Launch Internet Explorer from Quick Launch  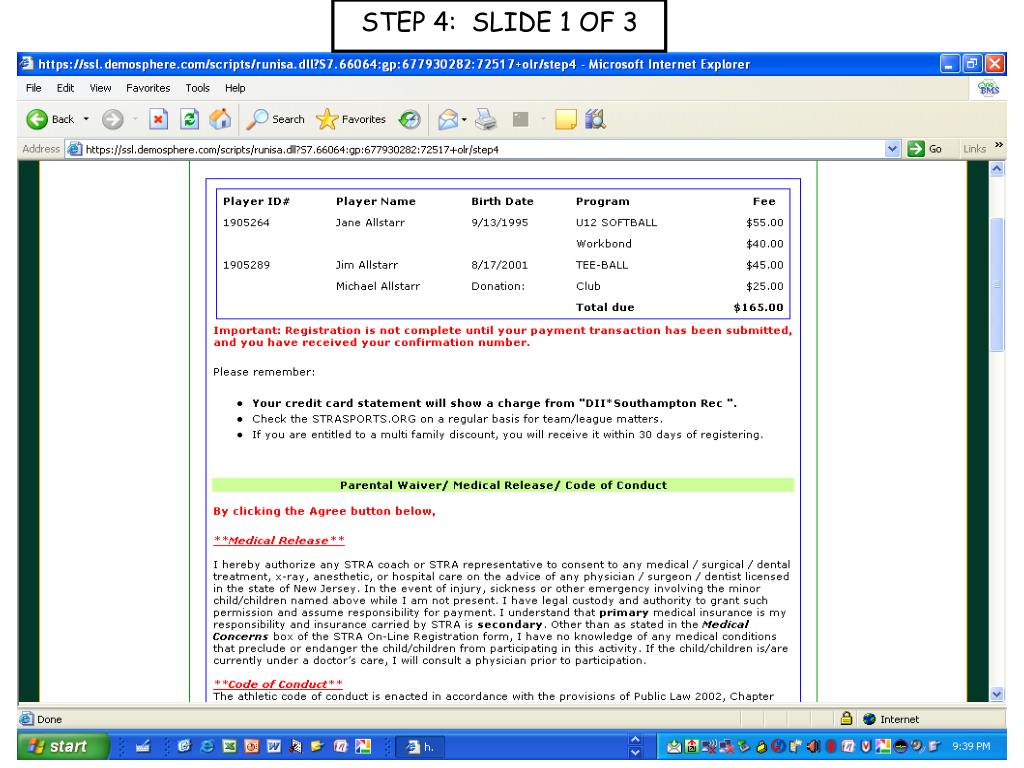pyautogui.click(x=207, y=746)
